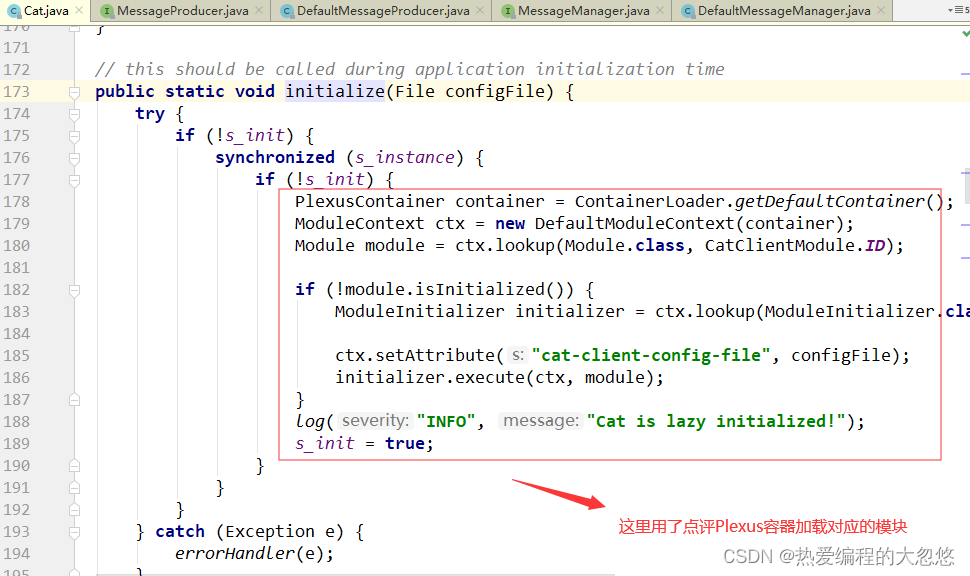Switch to the MessageManager.java tab
This screenshot has width=970, height=576.
click(583, 11)
